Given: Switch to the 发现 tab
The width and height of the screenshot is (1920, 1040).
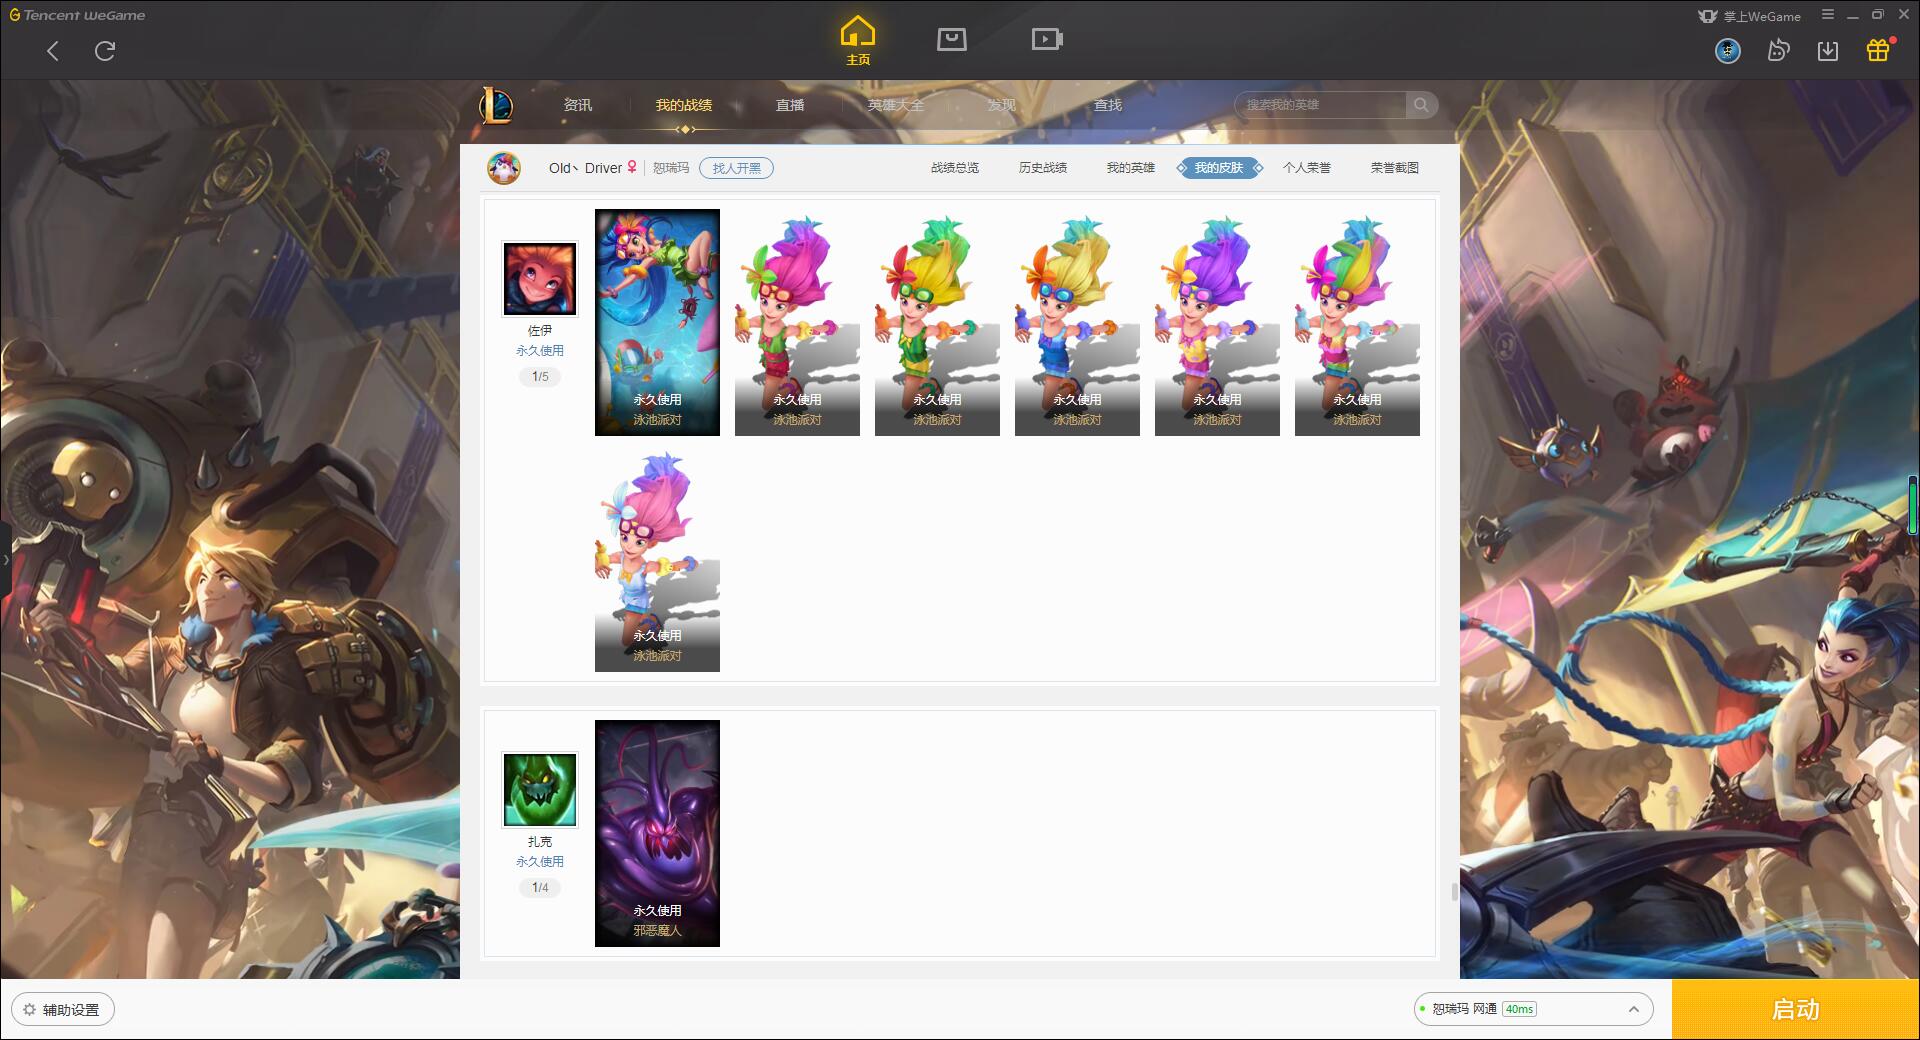Looking at the screenshot, I should tap(1002, 105).
